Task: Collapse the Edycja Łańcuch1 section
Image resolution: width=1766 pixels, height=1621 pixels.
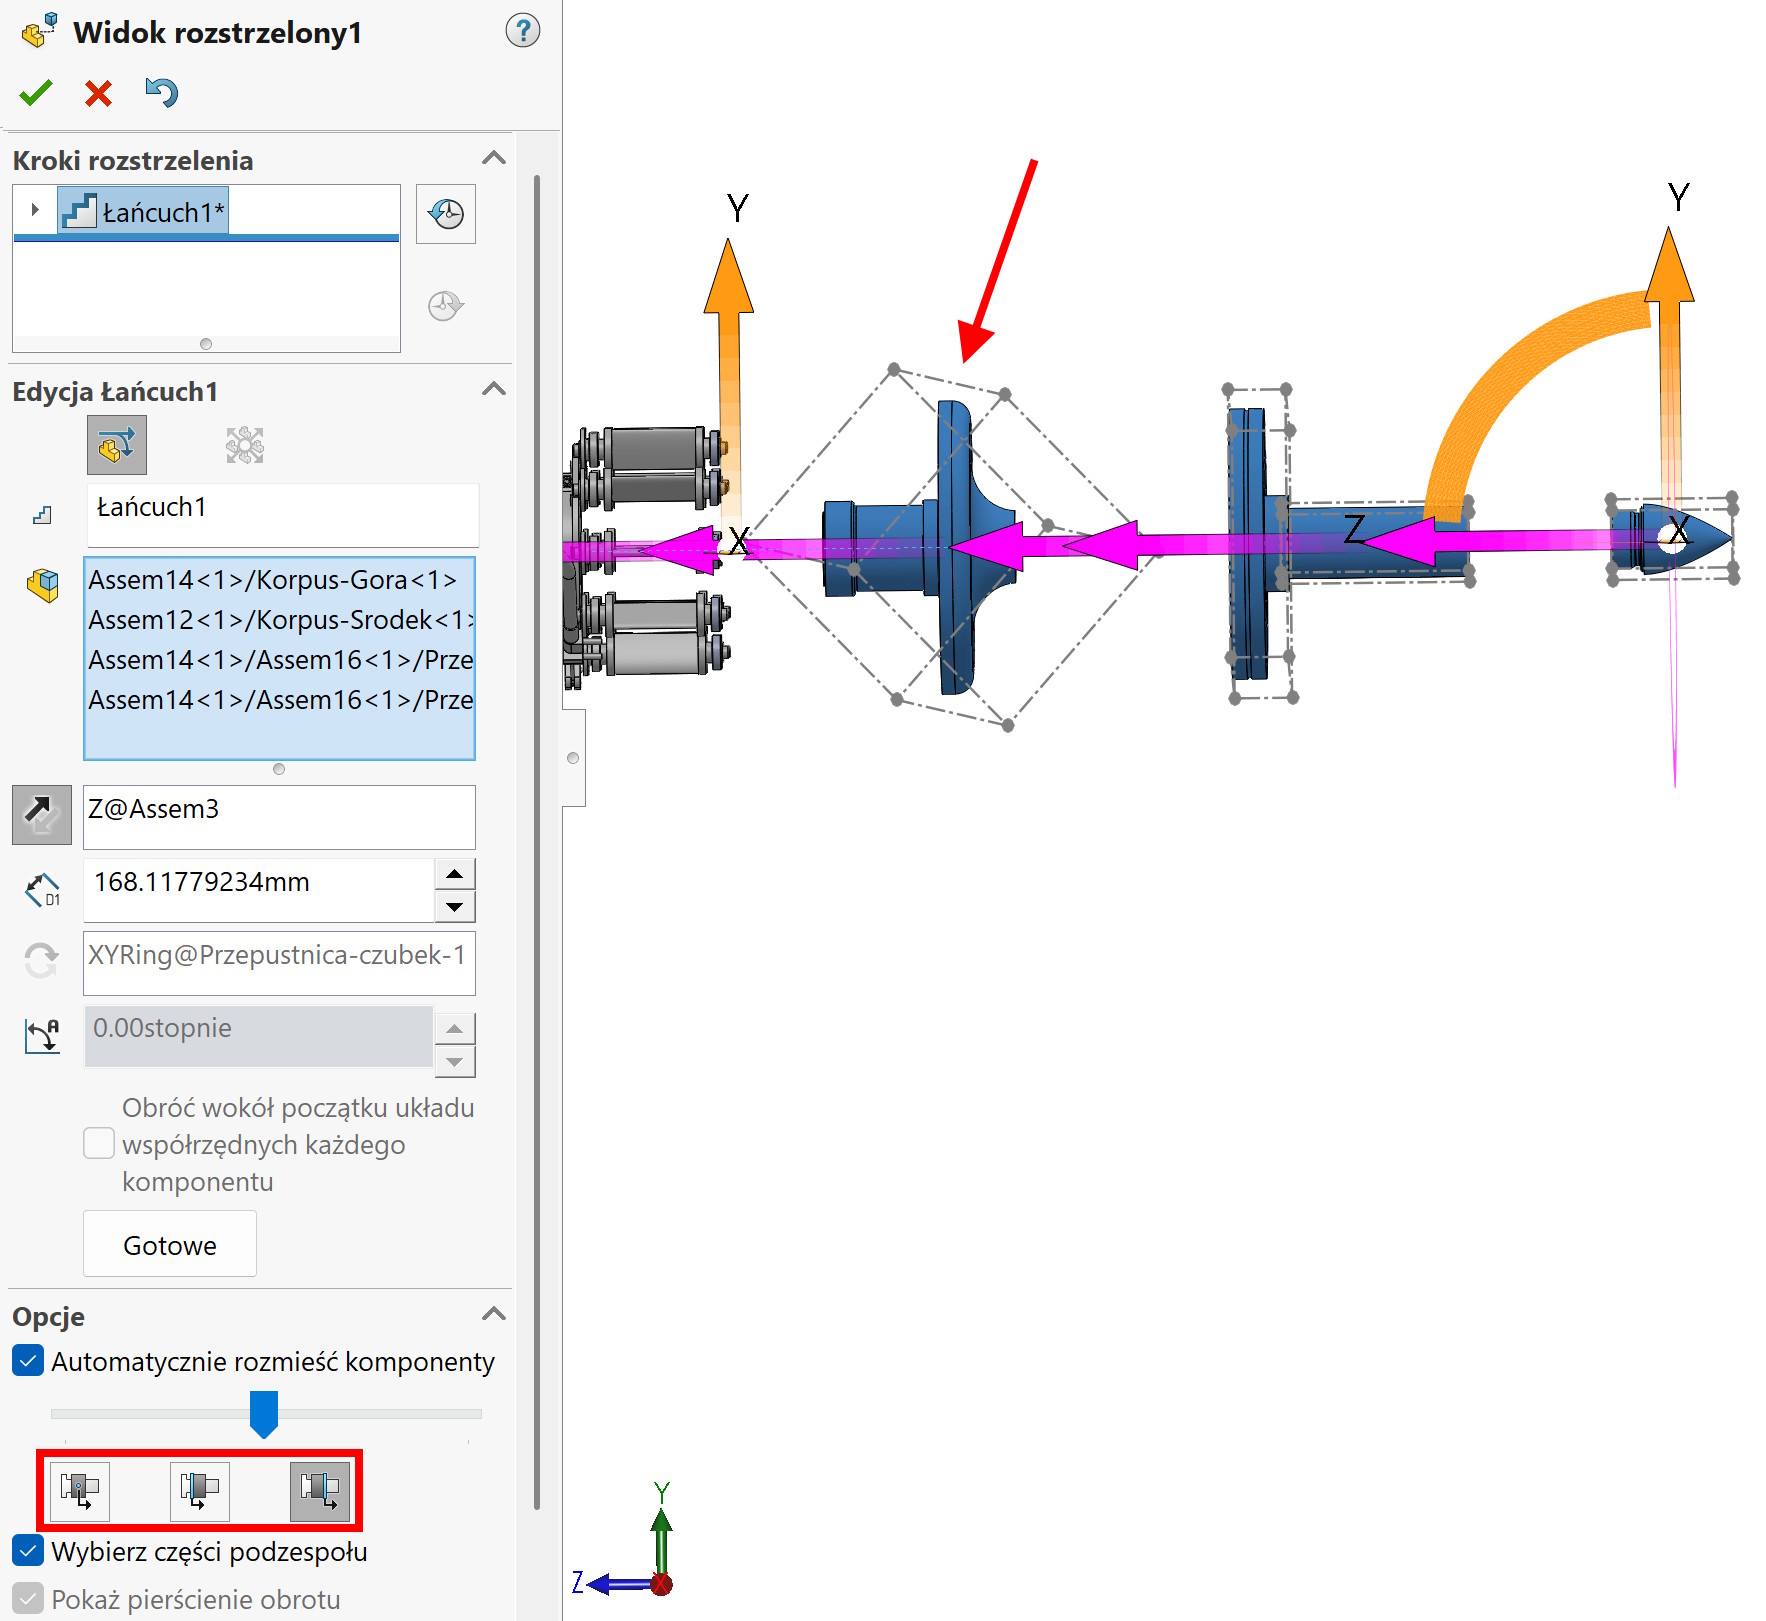Action: click(493, 390)
